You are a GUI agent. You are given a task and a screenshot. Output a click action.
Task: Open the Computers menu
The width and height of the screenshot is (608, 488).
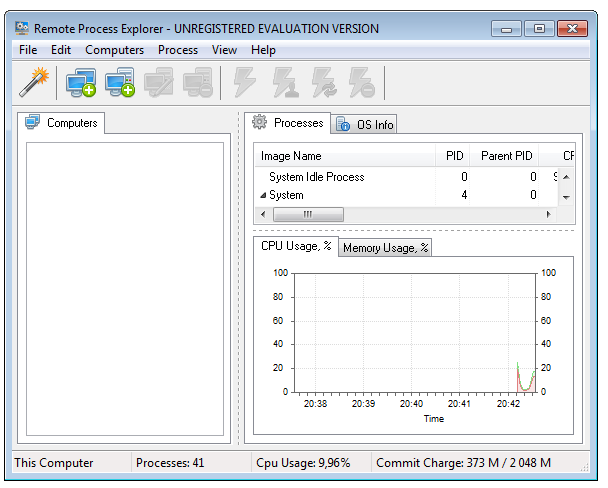114,50
